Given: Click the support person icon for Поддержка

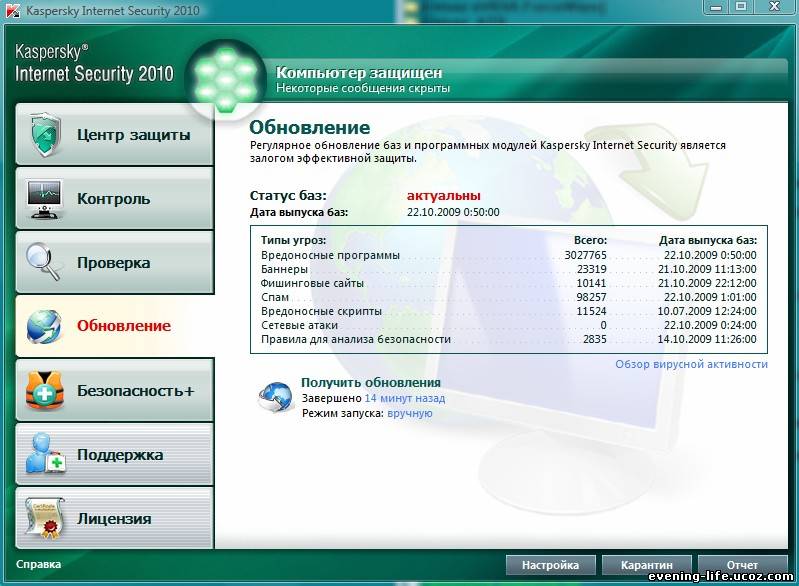Looking at the screenshot, I should [45, 454].
